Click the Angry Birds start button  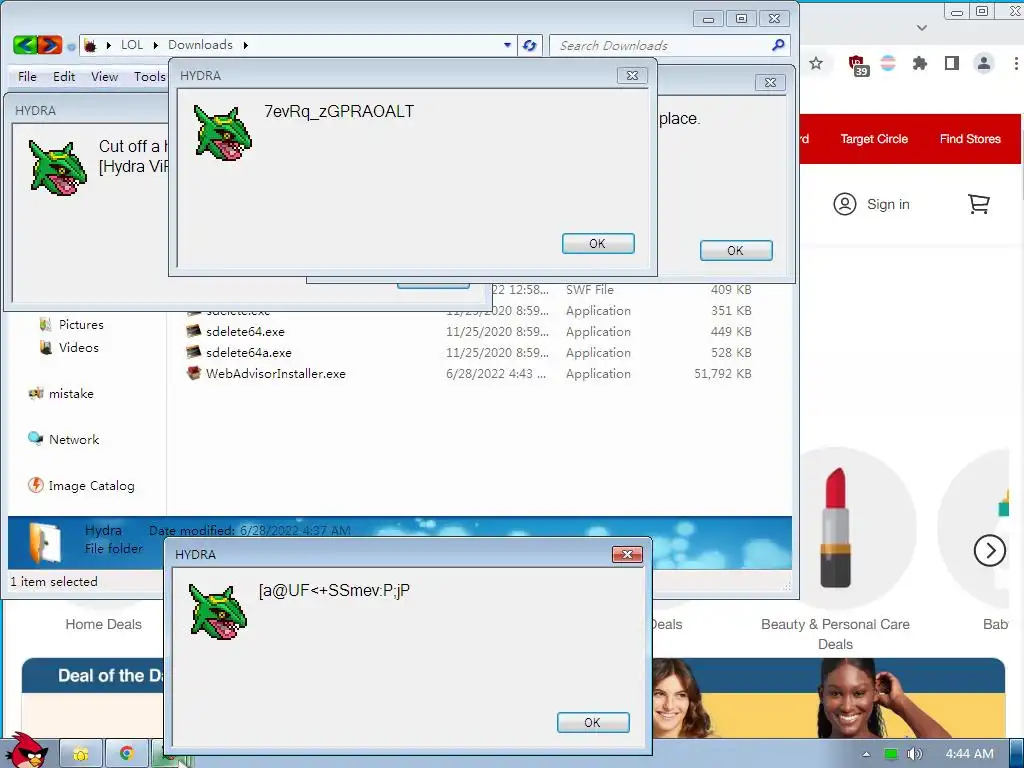click(x=27, y=750)
